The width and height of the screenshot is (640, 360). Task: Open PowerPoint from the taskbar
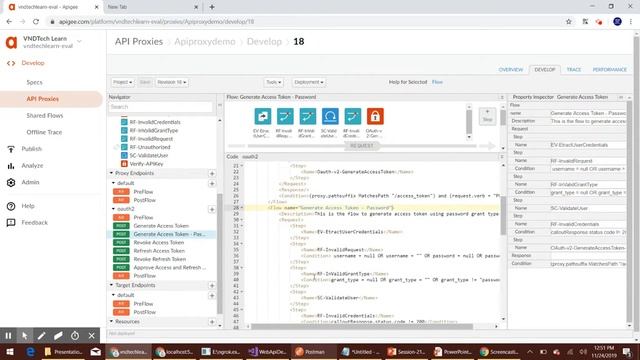[x=453, y=351]
